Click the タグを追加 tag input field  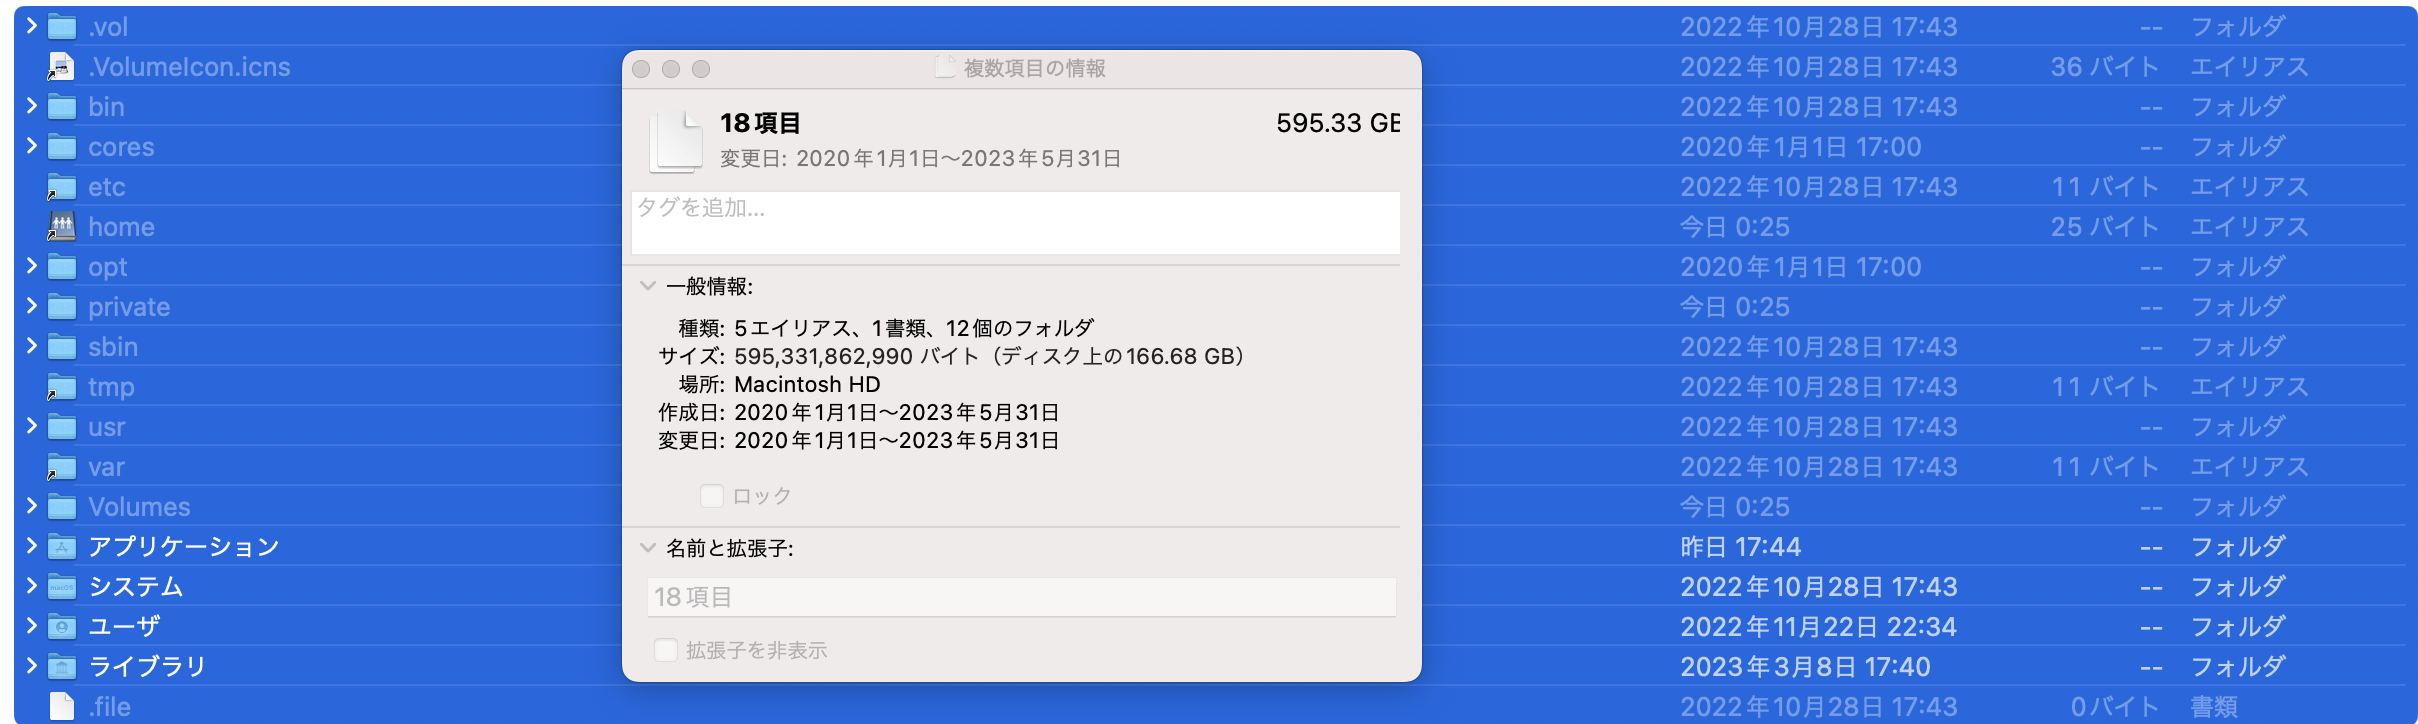1013,222
